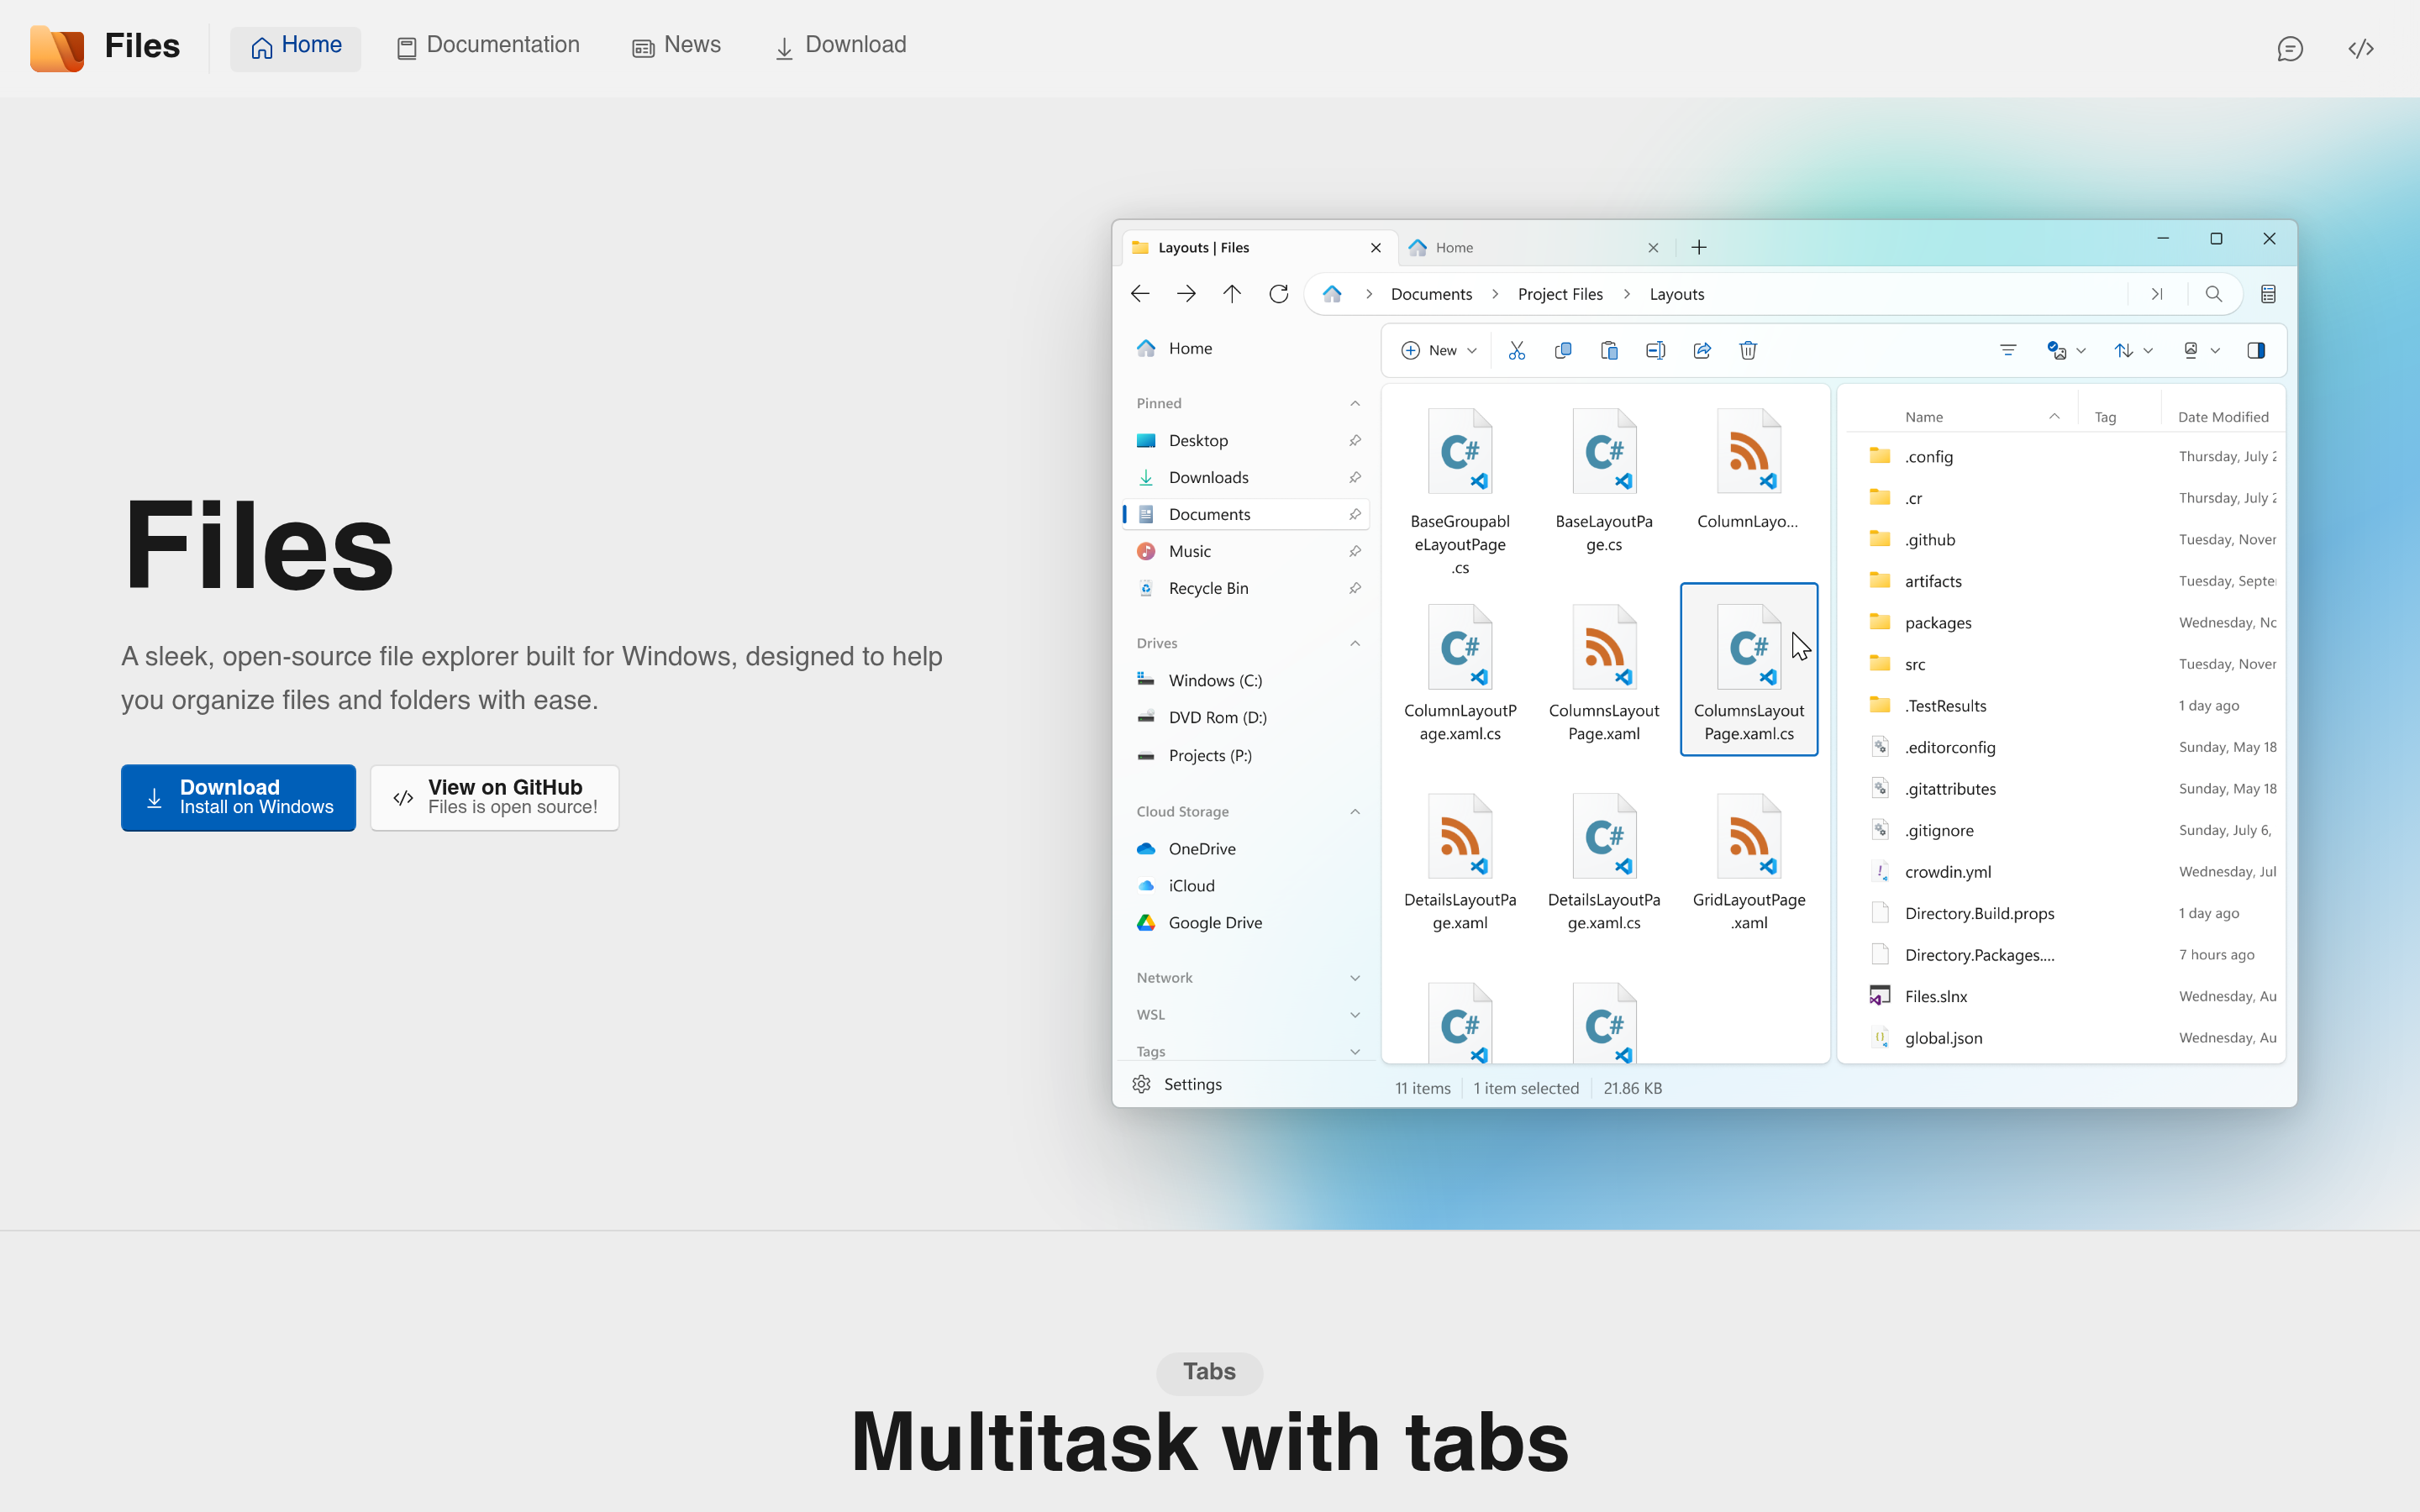Viewport: 2420px width, 1512px height.
Task: Unpin Downloads from sidebar
Action: [x=1355, y=477]
